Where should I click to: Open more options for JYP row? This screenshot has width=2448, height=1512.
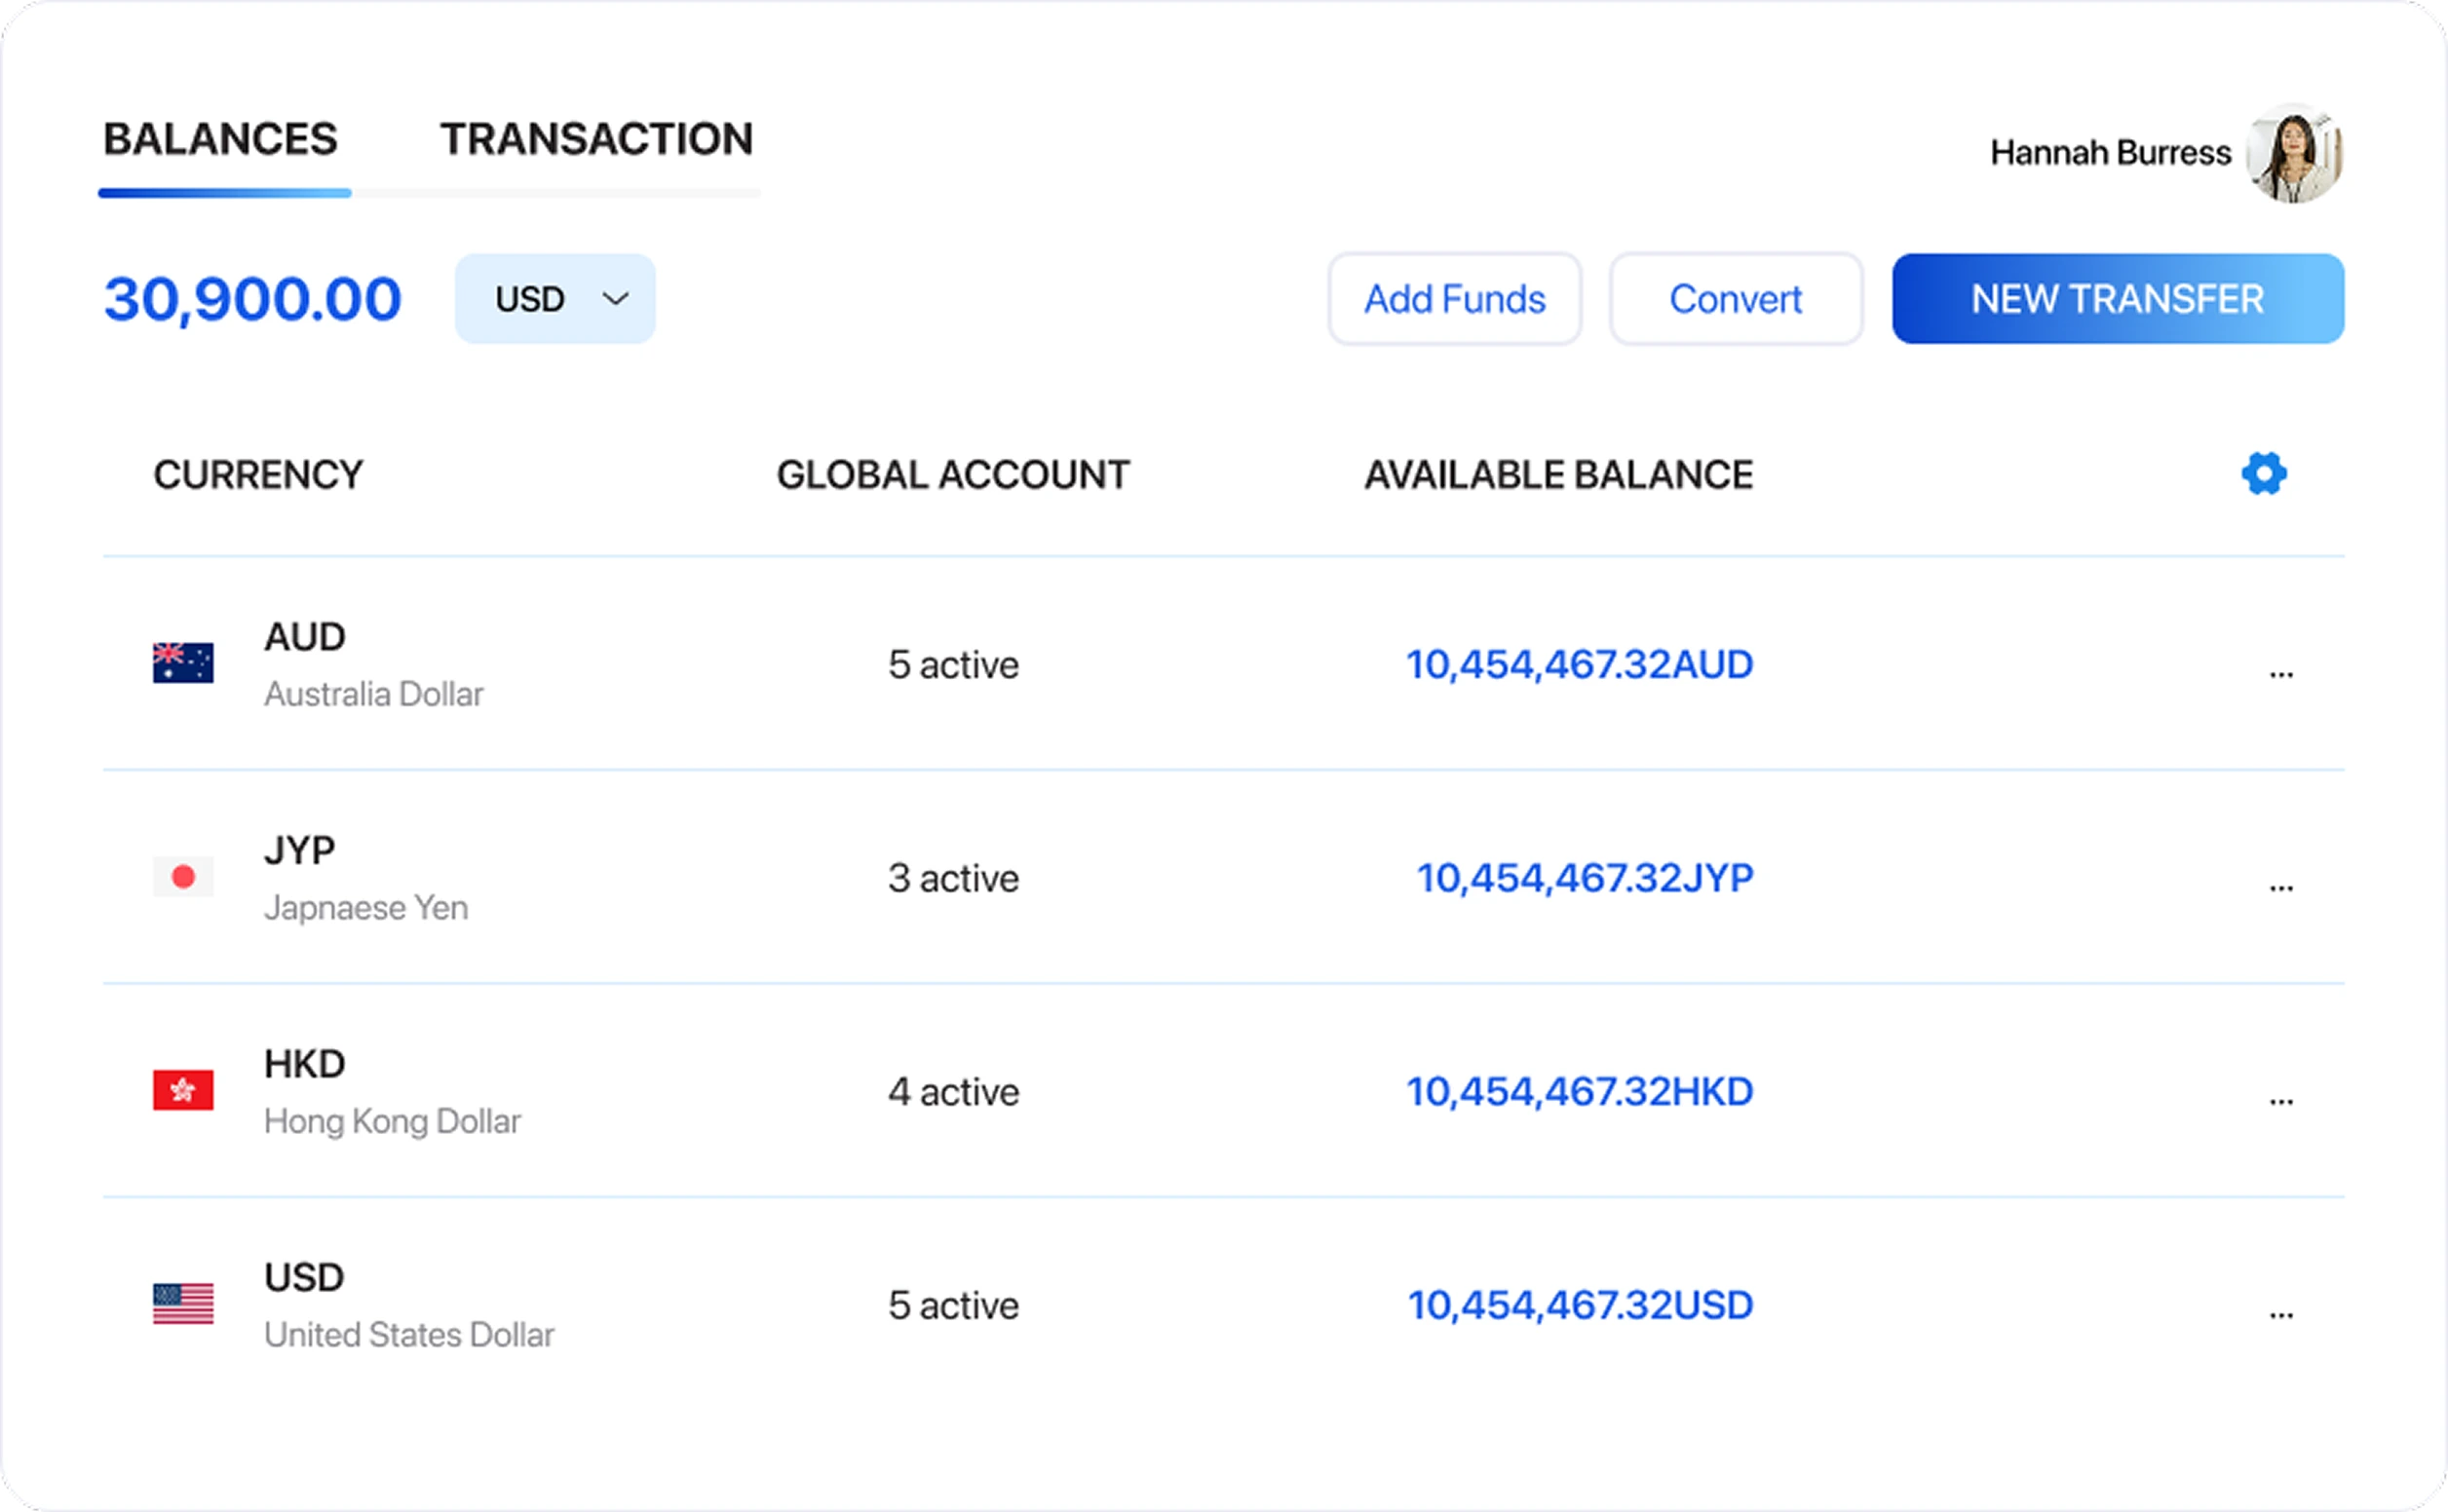point(2280,888)
